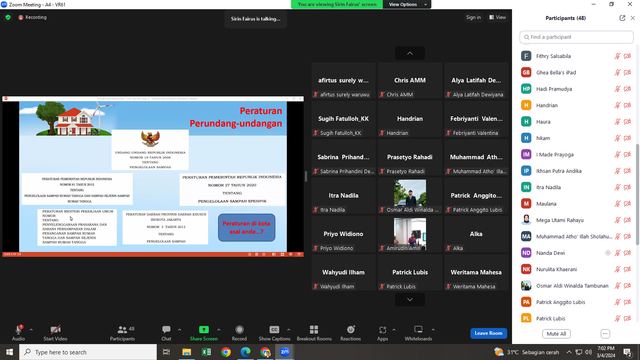Open more participant options ellipsis button
Screen dimensions: 640x360
[605, 334]
